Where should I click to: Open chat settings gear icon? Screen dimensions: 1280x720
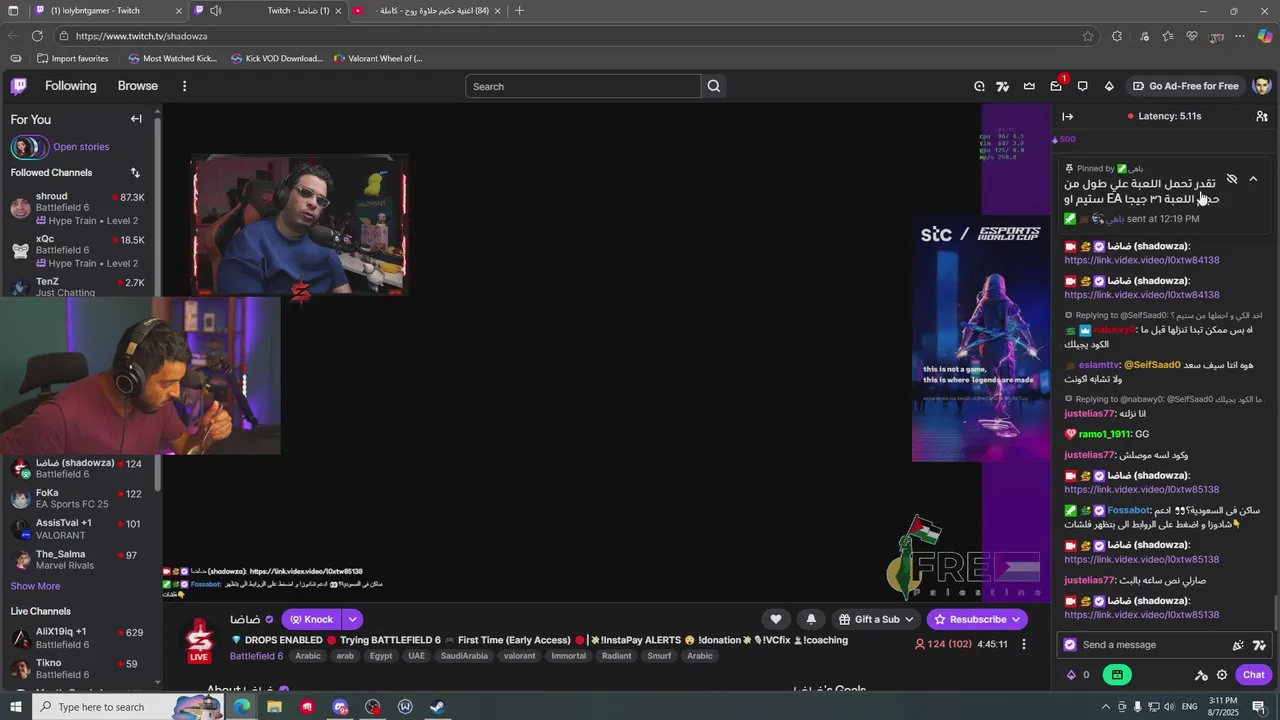(1222, 675)
